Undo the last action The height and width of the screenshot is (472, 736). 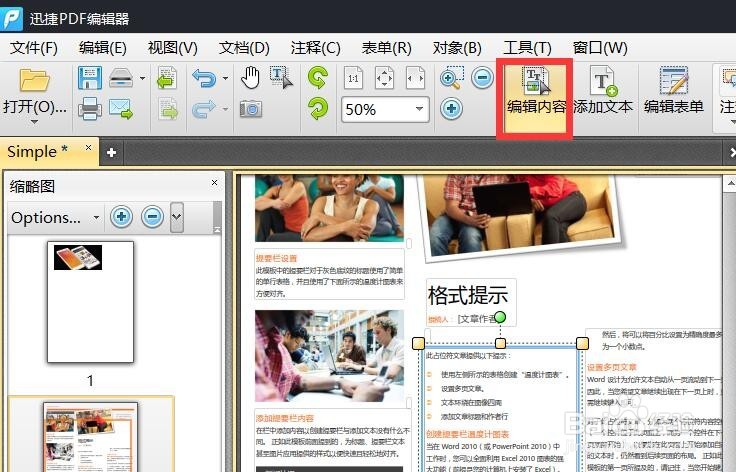pos(204,78)
